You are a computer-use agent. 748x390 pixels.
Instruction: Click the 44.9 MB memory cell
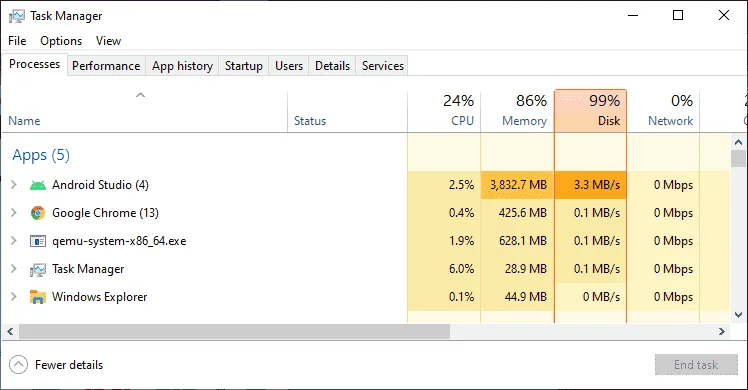(x=517, y=297)
